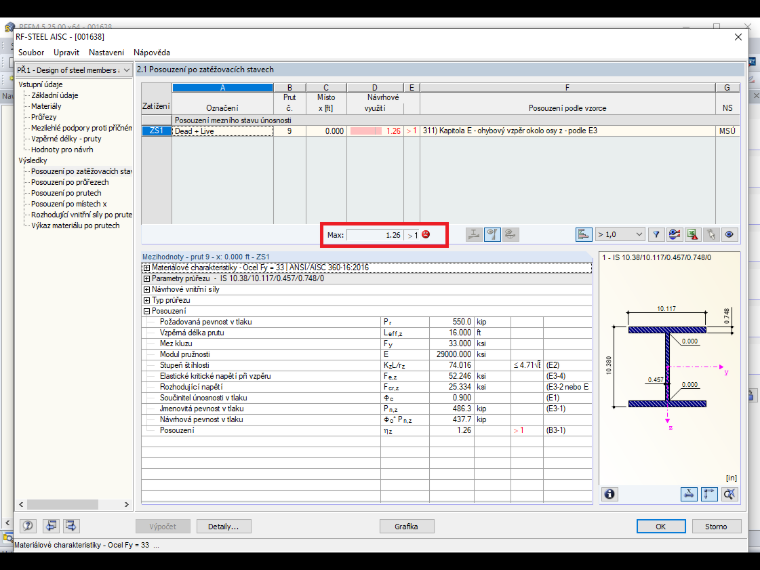Click the zoom reset icon under cross-section
Image resolution: width=760 pixels, height=570 pixels.
[729, 494]
